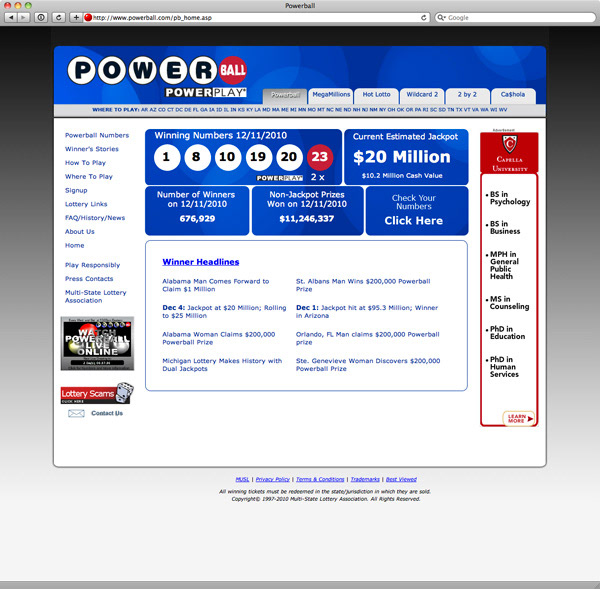Open Terms & Conditions footer link
The image size is (600, 589).
coord(320,480)
